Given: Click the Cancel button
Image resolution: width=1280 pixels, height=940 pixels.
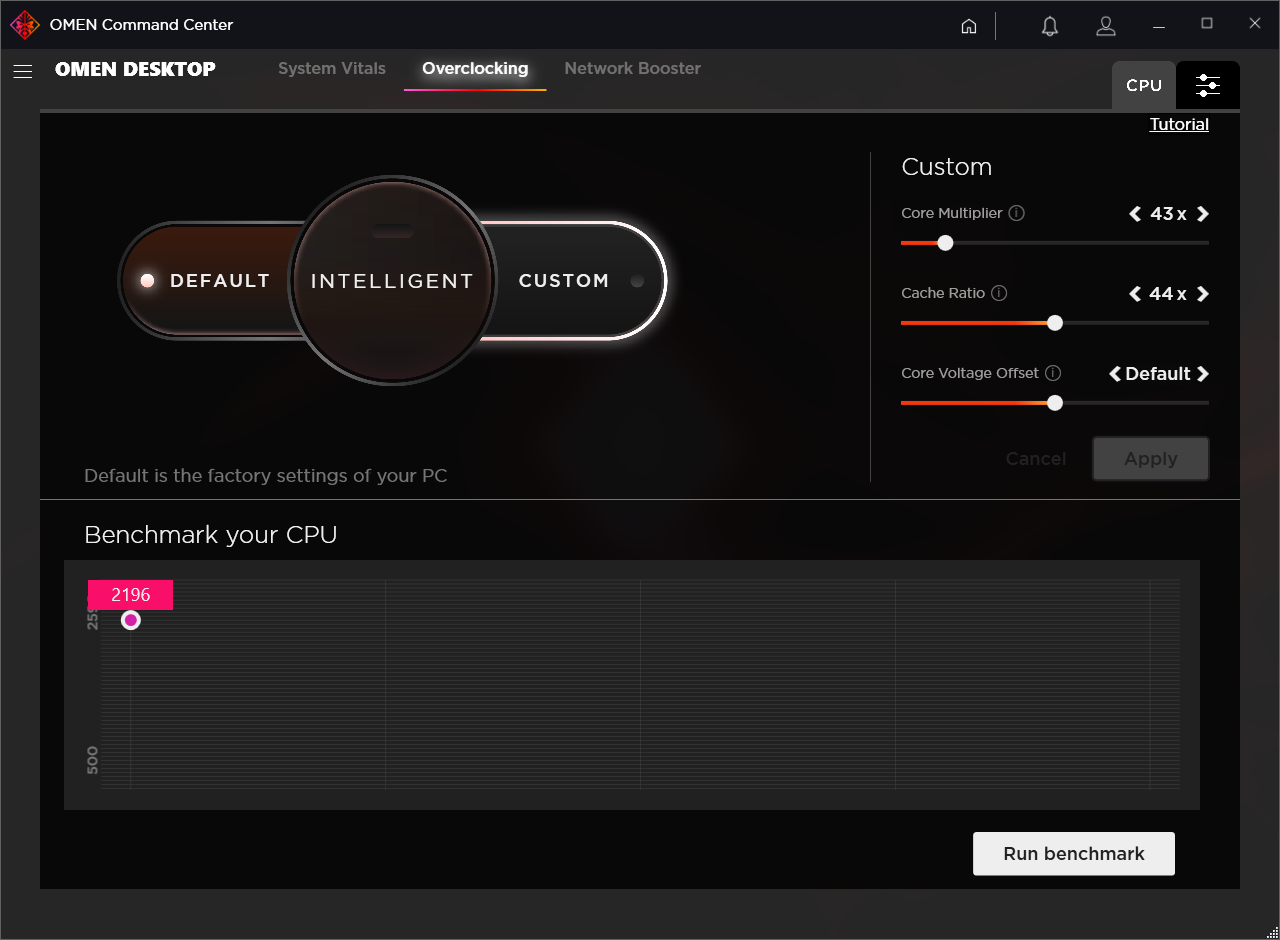Looking at the screenshot, I should 1036,459.
